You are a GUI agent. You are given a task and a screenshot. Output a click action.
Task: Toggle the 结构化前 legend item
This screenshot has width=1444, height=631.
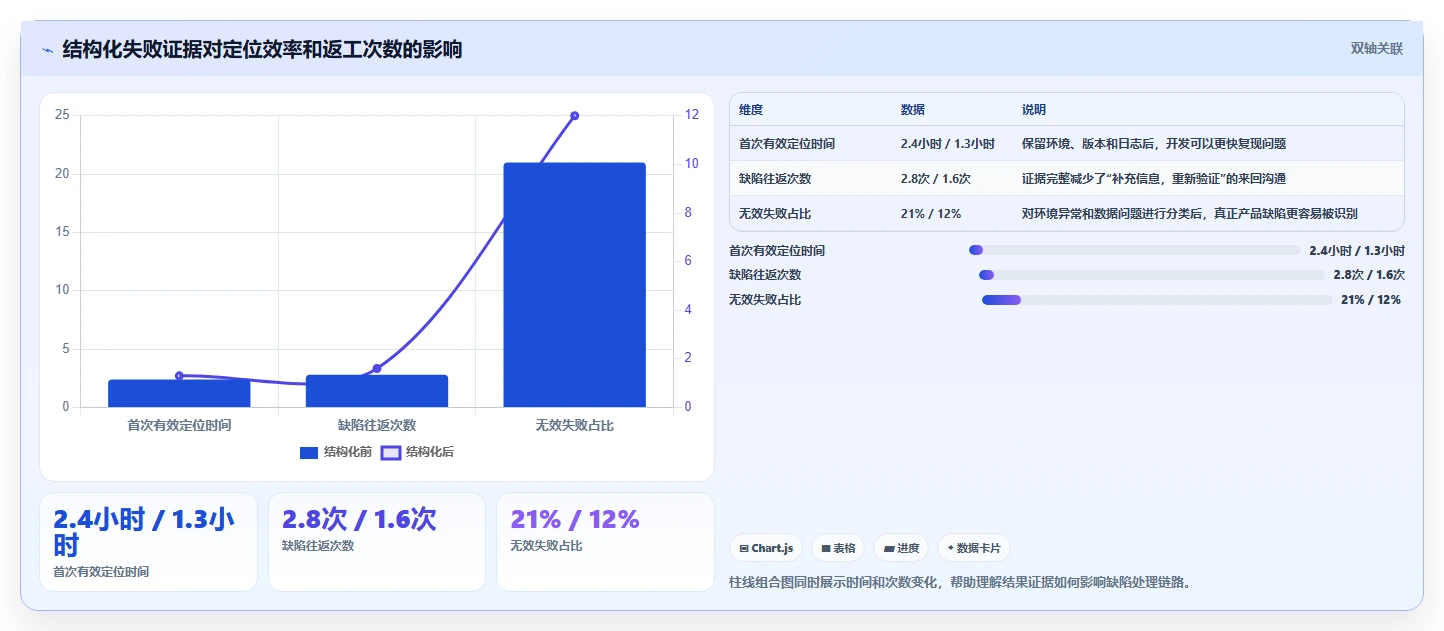tap(336, 452)
